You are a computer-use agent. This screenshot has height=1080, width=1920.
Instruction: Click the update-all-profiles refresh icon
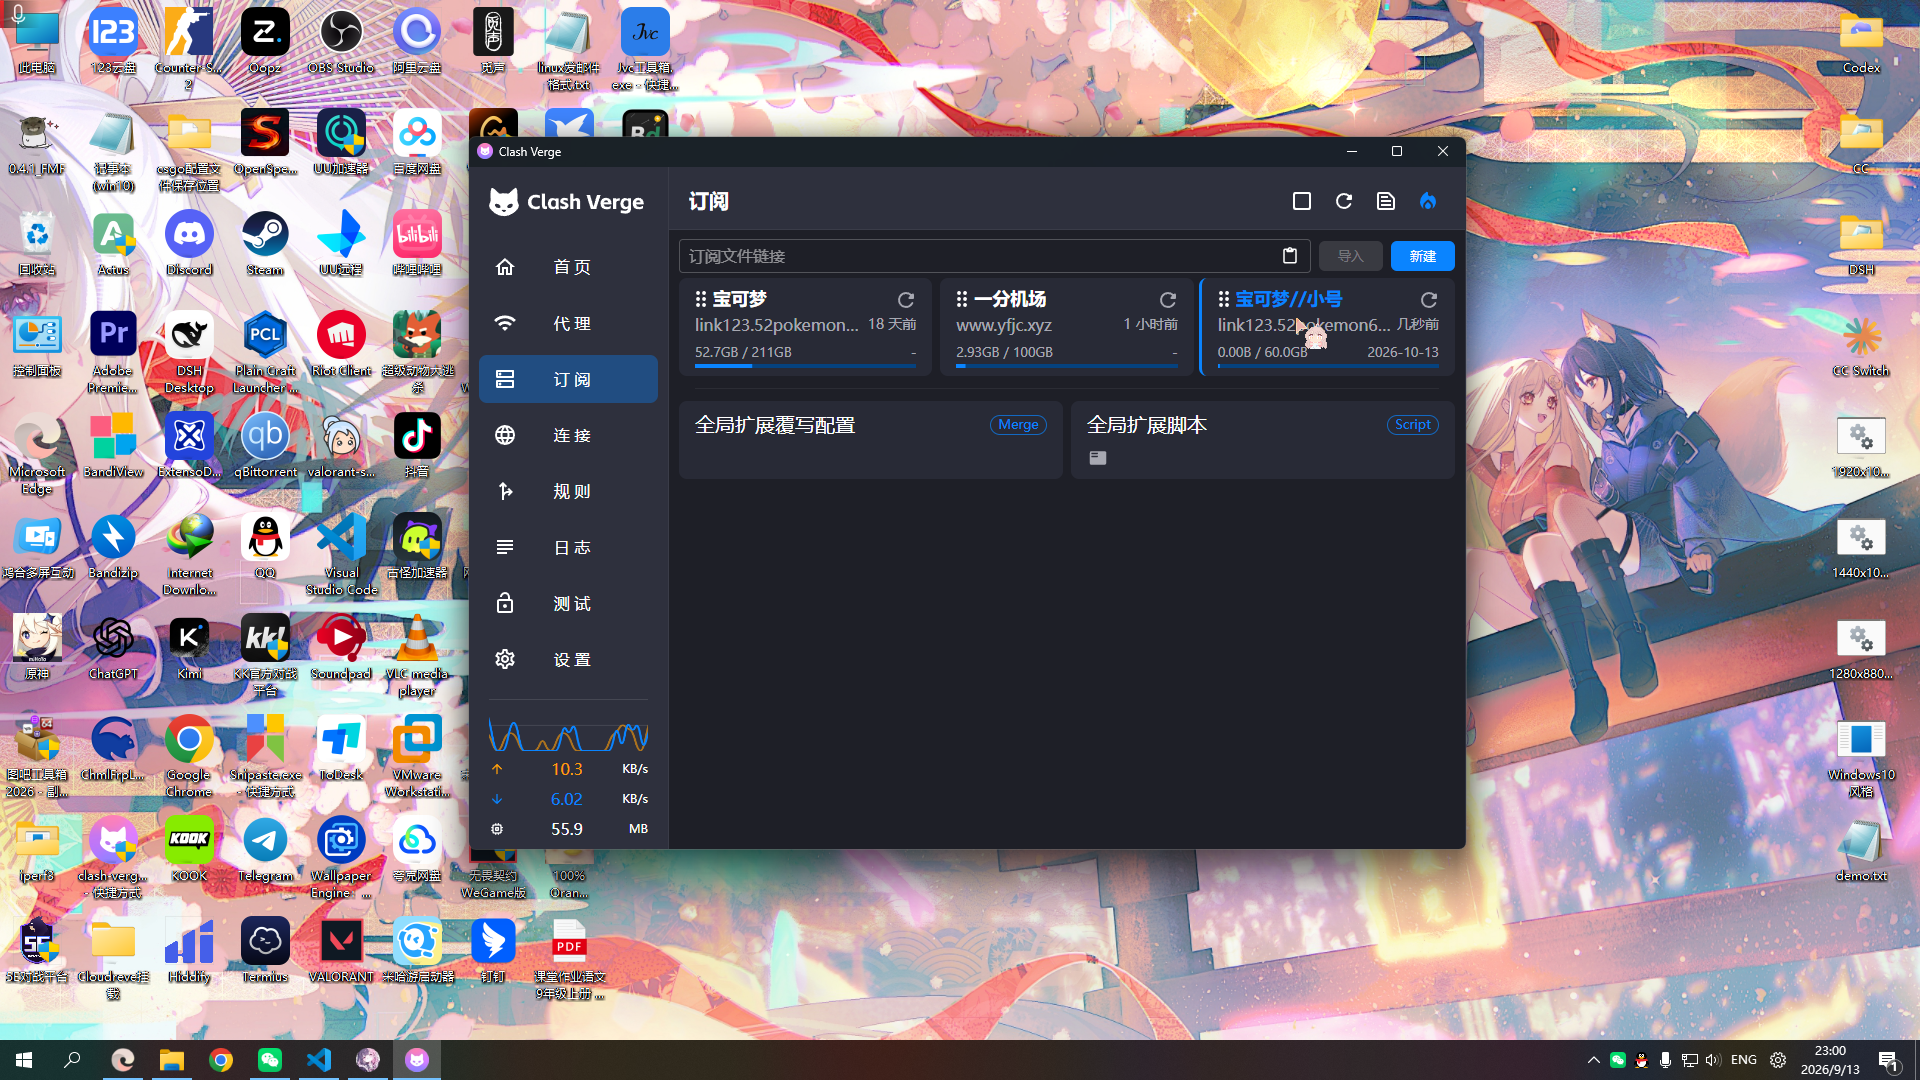[1344, 202]
